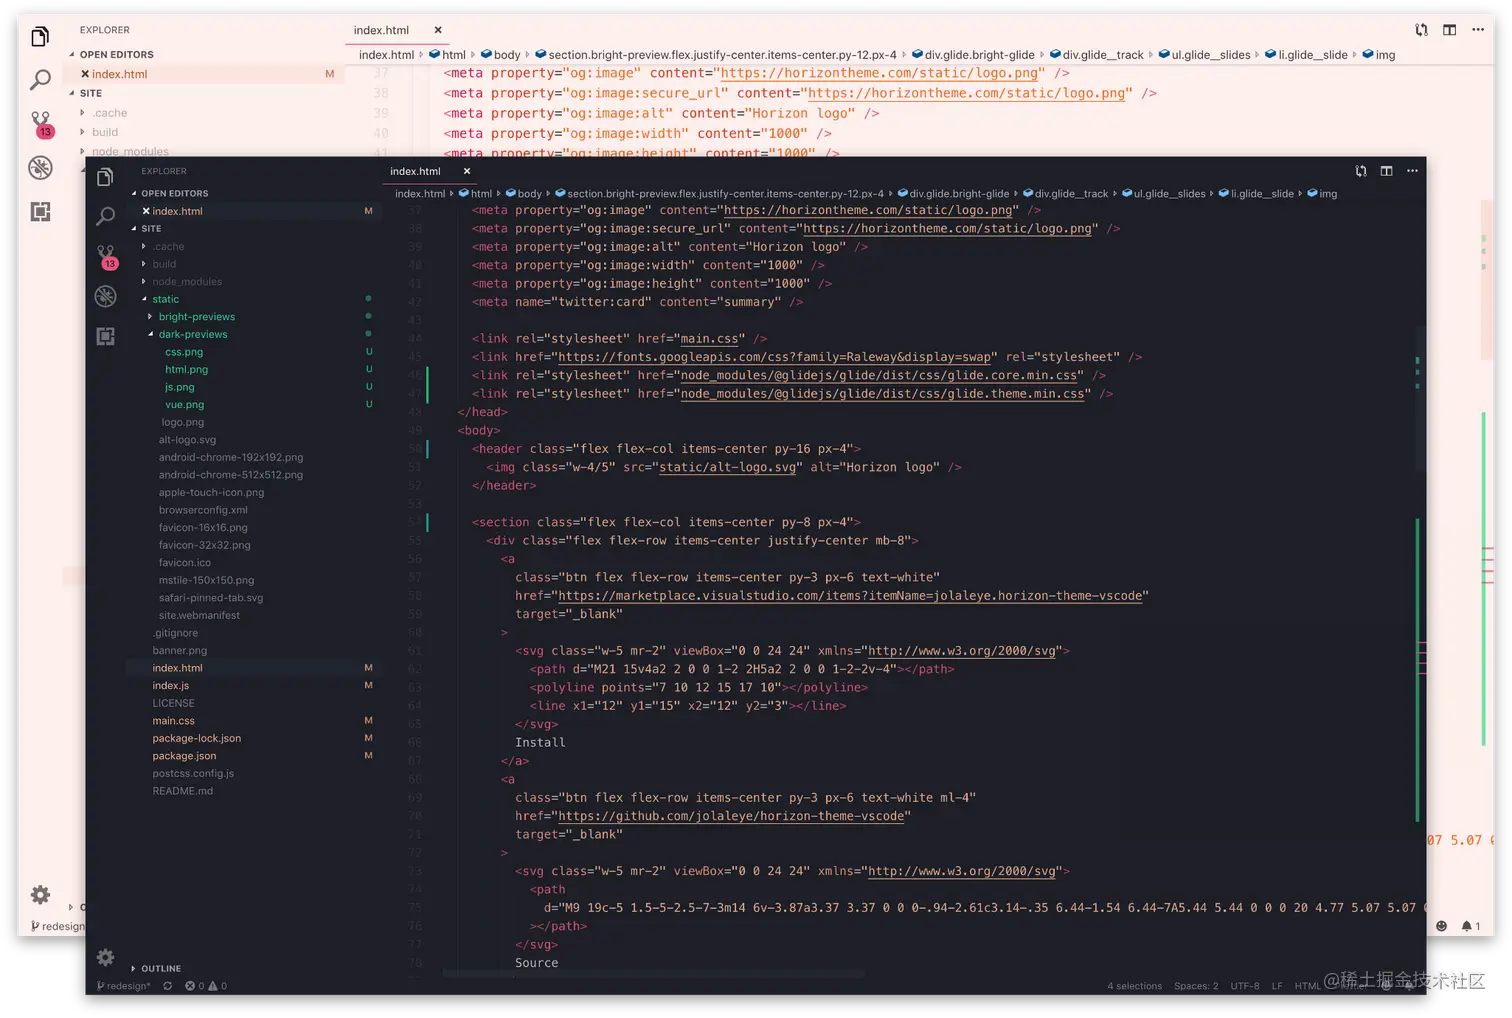Click notification bell in light window status bar

(1466, 926)
